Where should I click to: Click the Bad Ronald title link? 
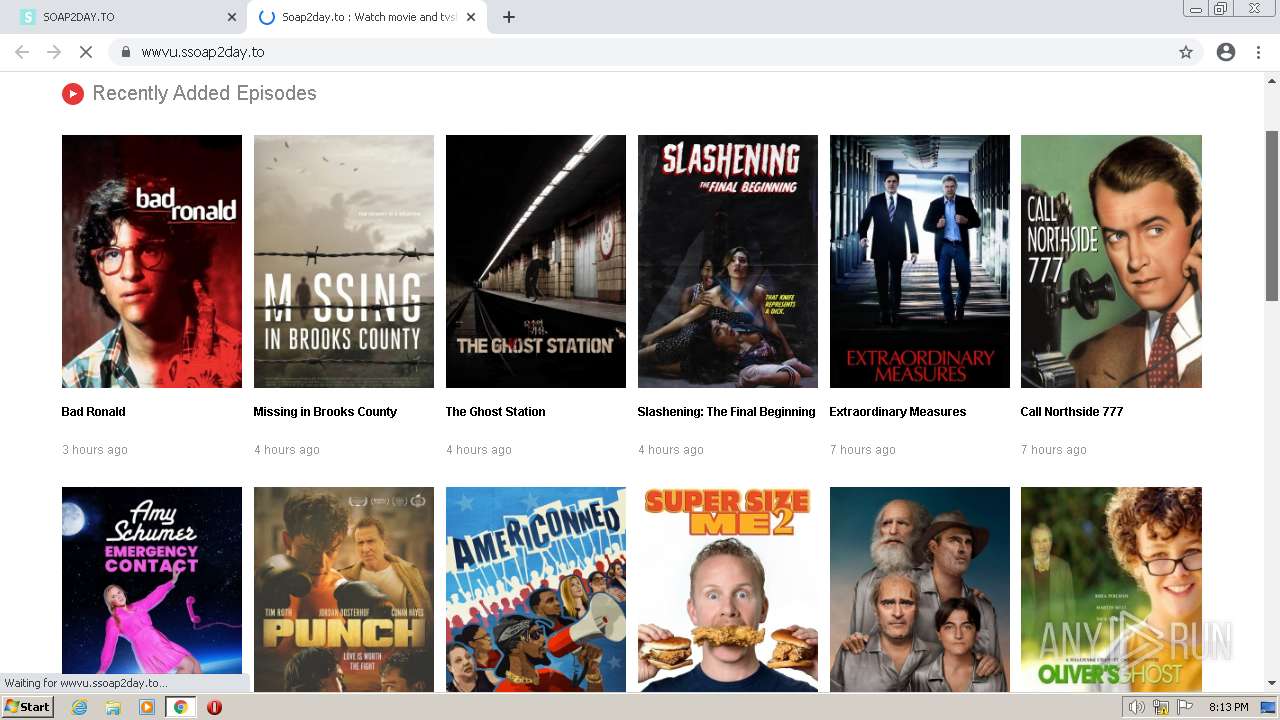[93, 412]
